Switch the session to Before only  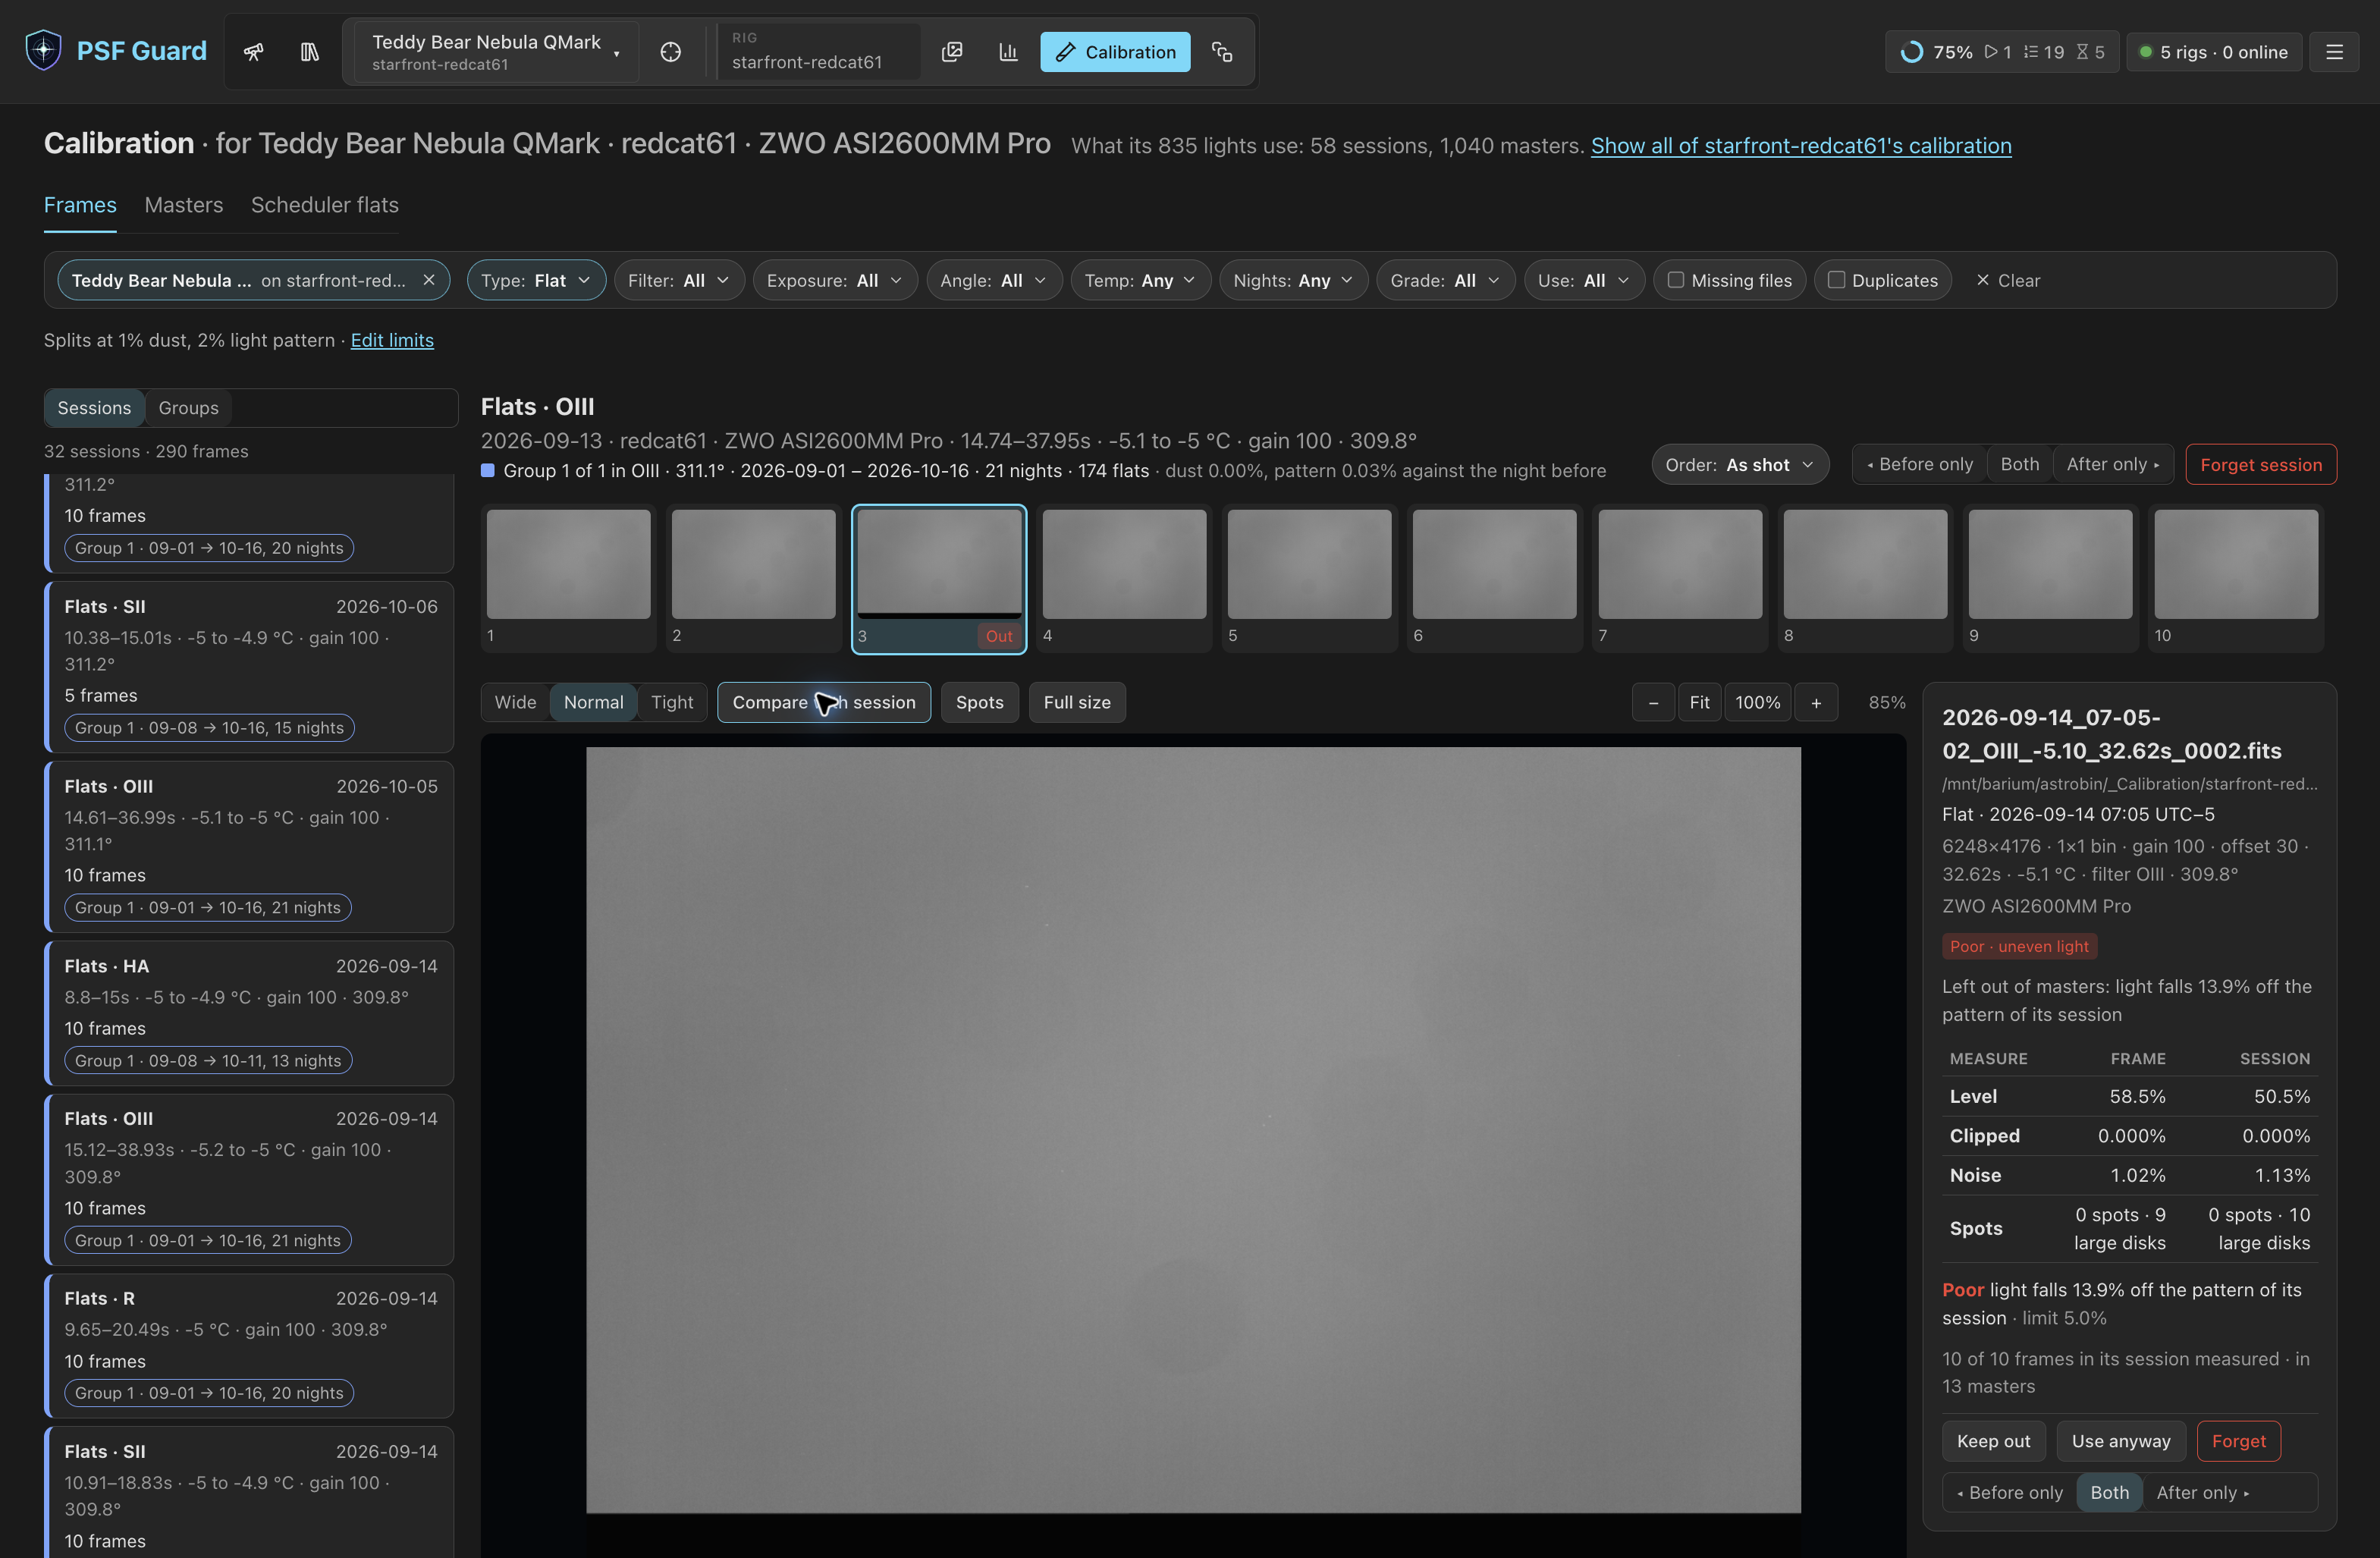click(x=1920, y=464)
